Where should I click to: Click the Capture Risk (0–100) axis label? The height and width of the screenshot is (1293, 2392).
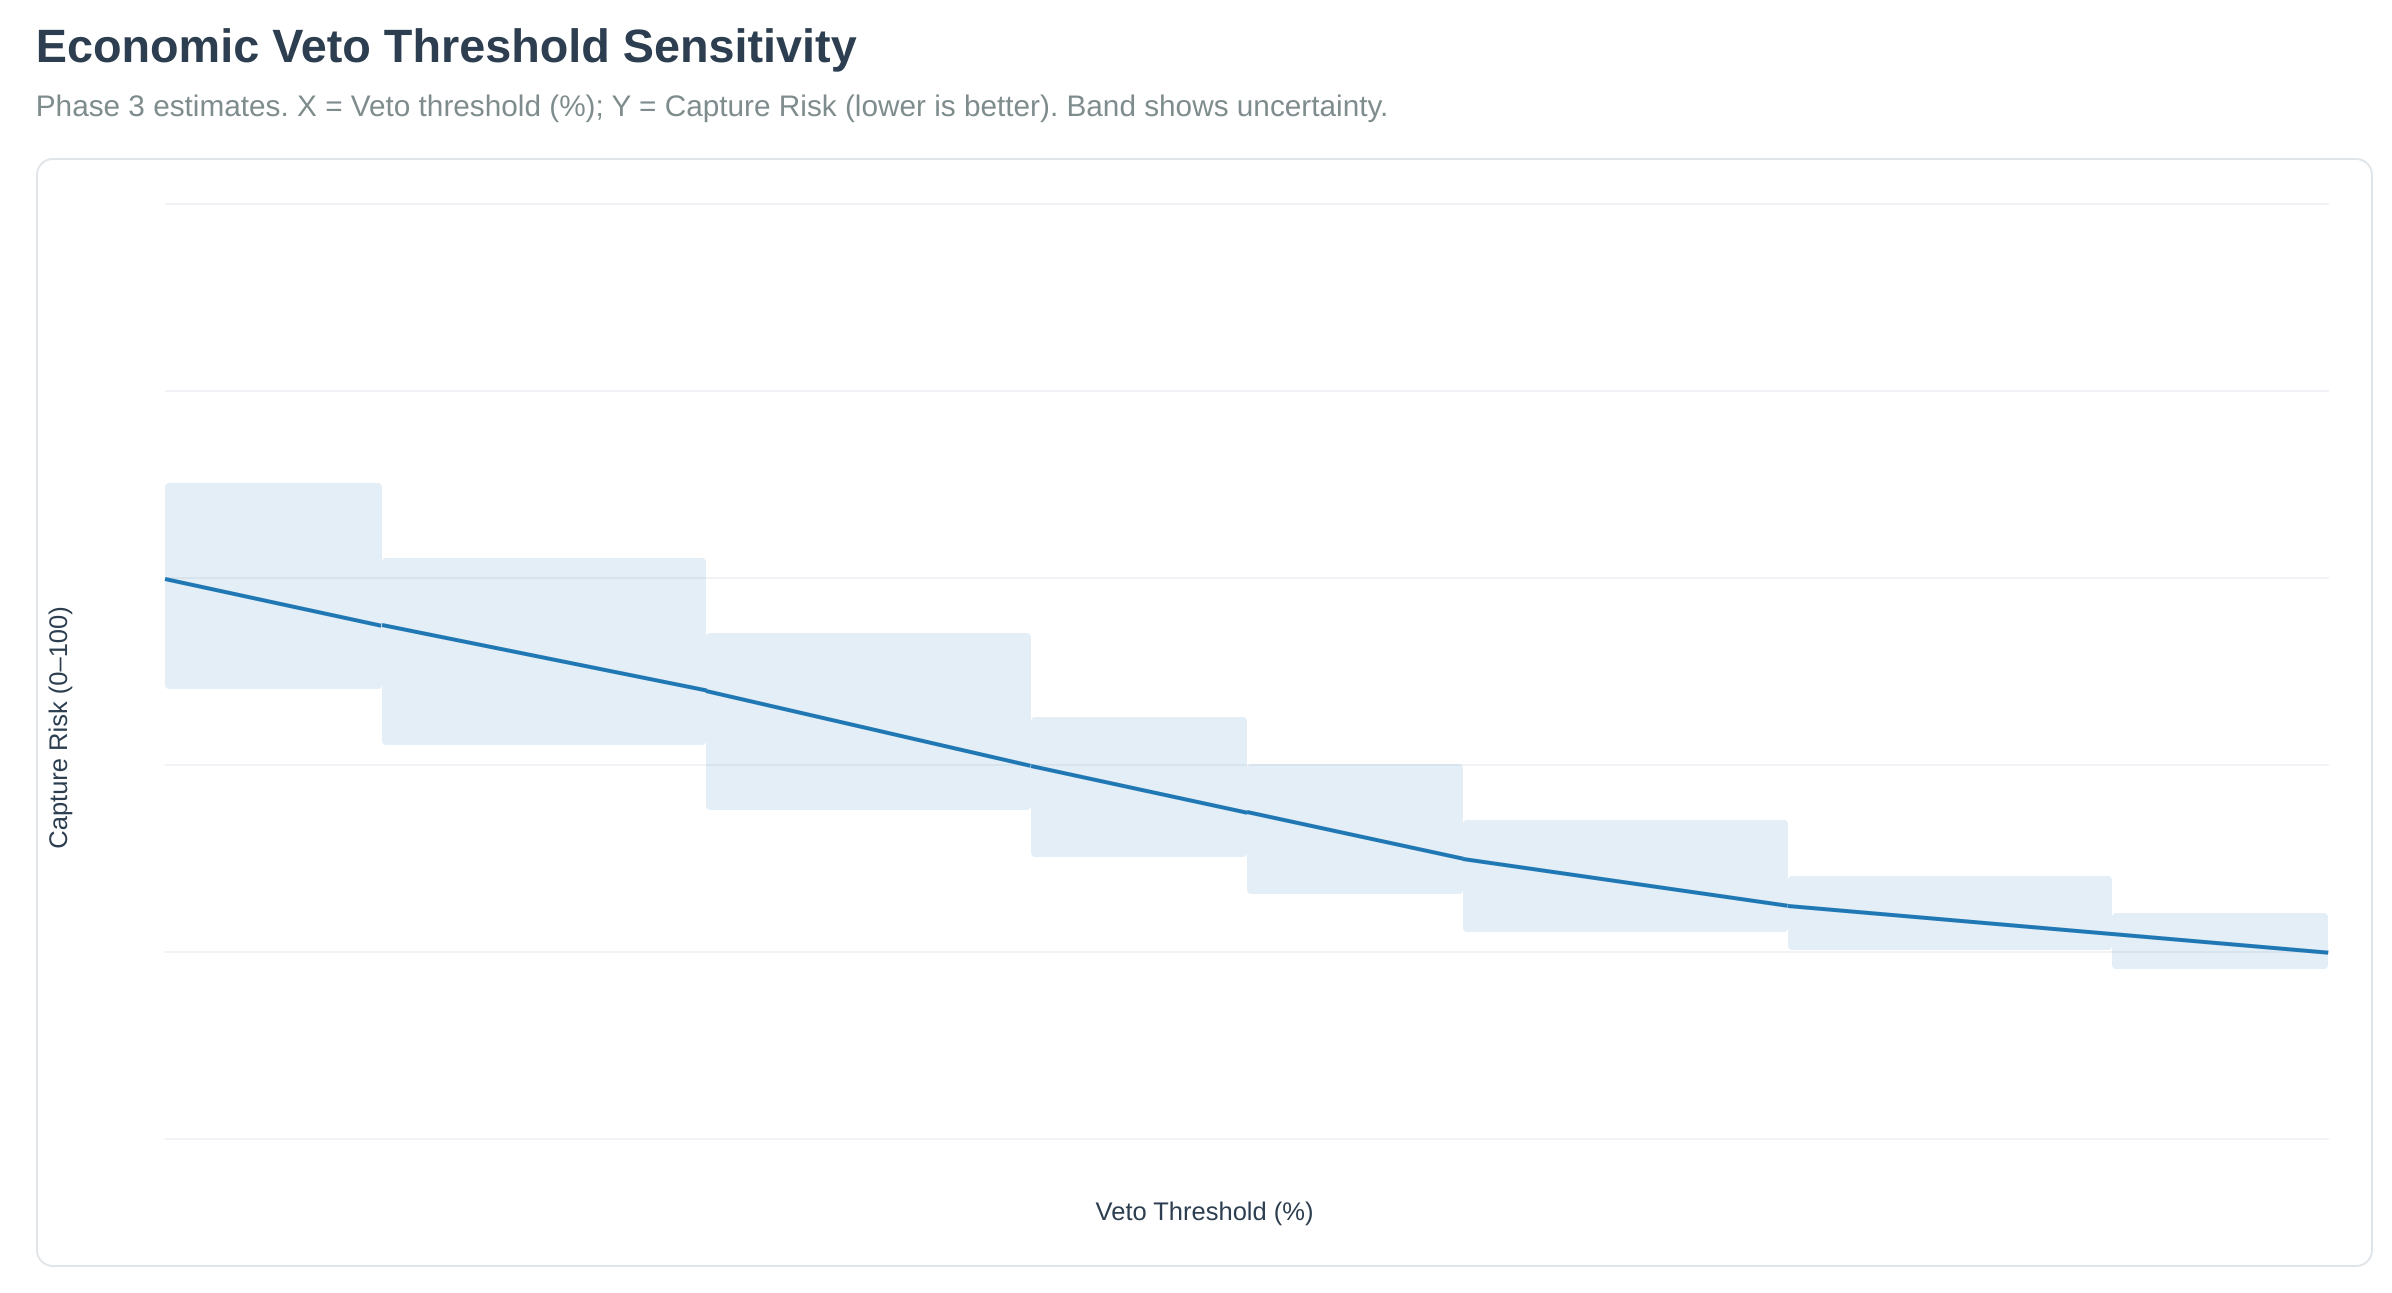[59, 727]
